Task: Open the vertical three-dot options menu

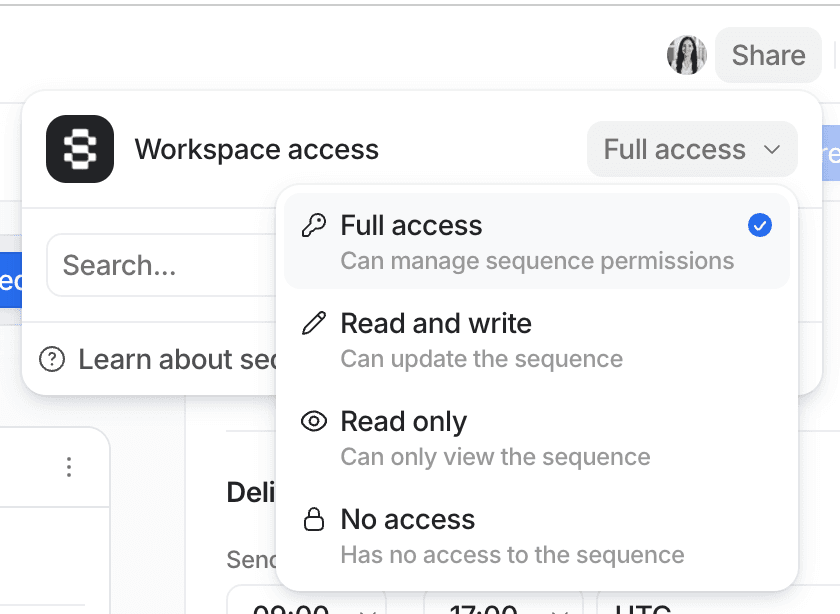Action: pos(69,467)
